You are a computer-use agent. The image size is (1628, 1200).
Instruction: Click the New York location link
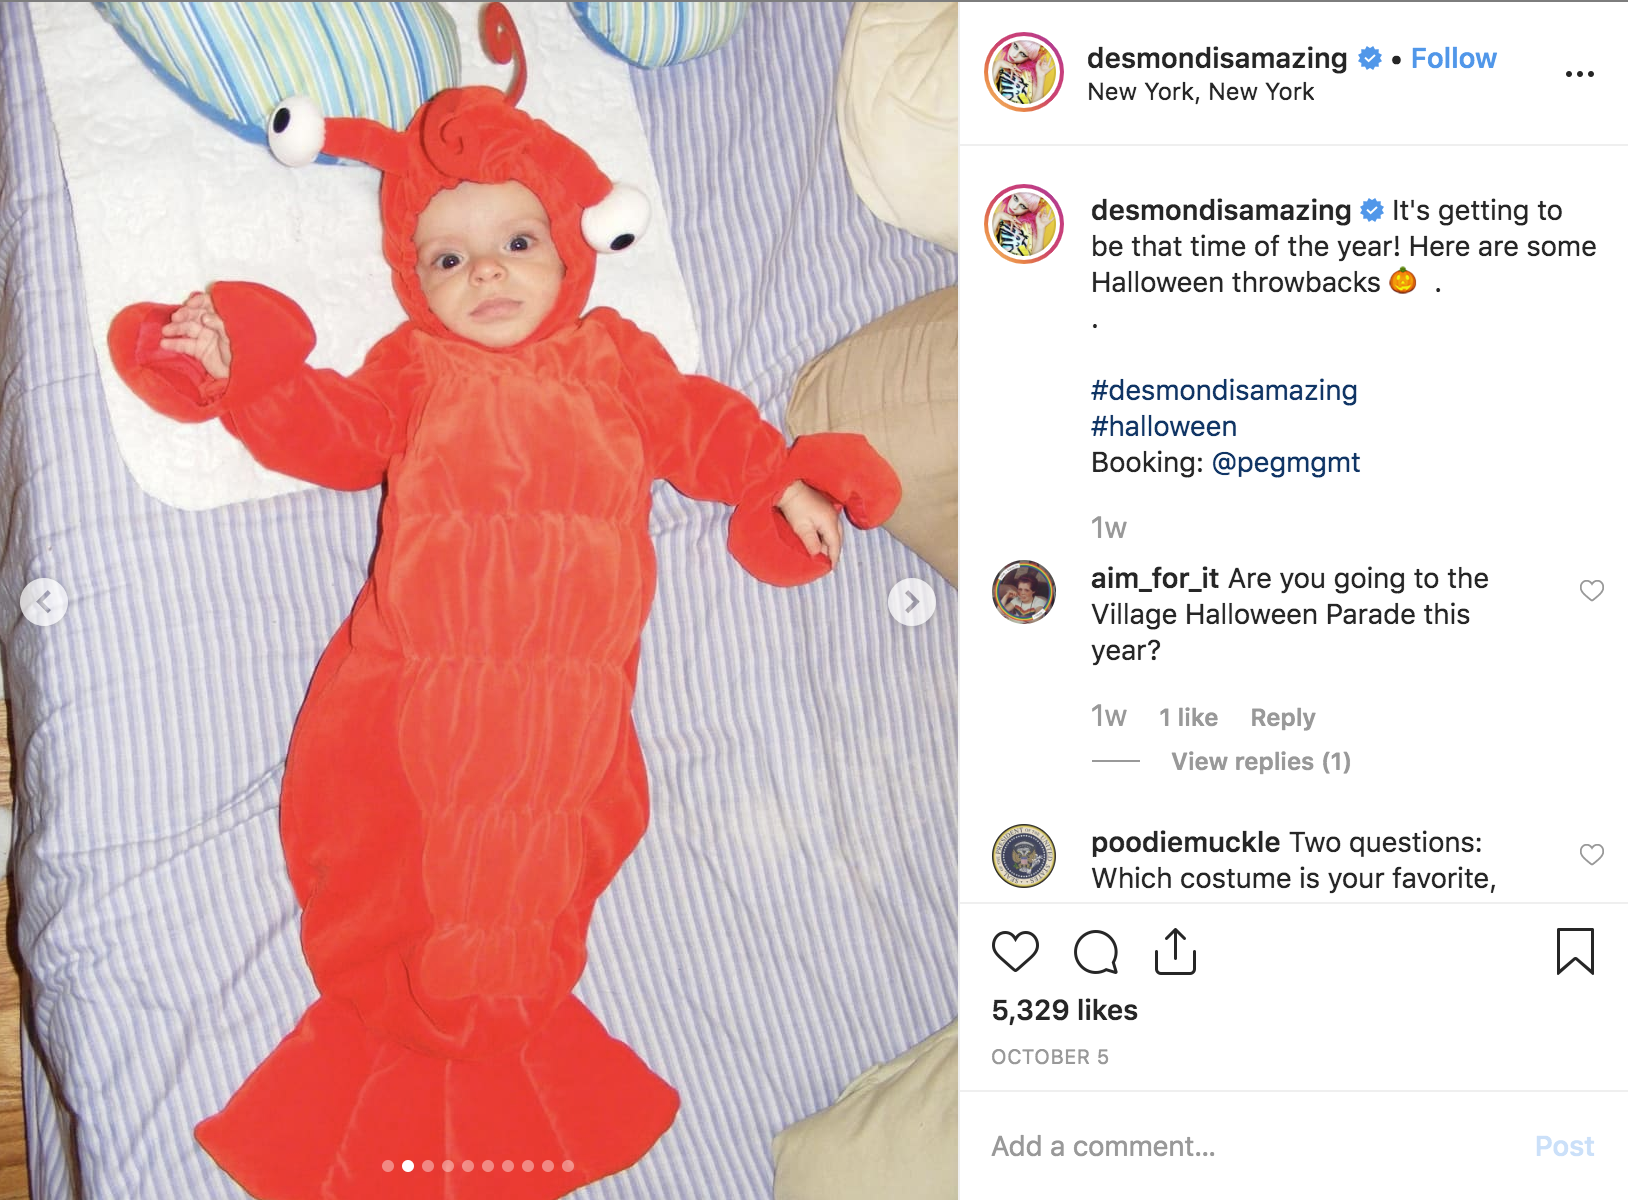tap(1200, 92)
